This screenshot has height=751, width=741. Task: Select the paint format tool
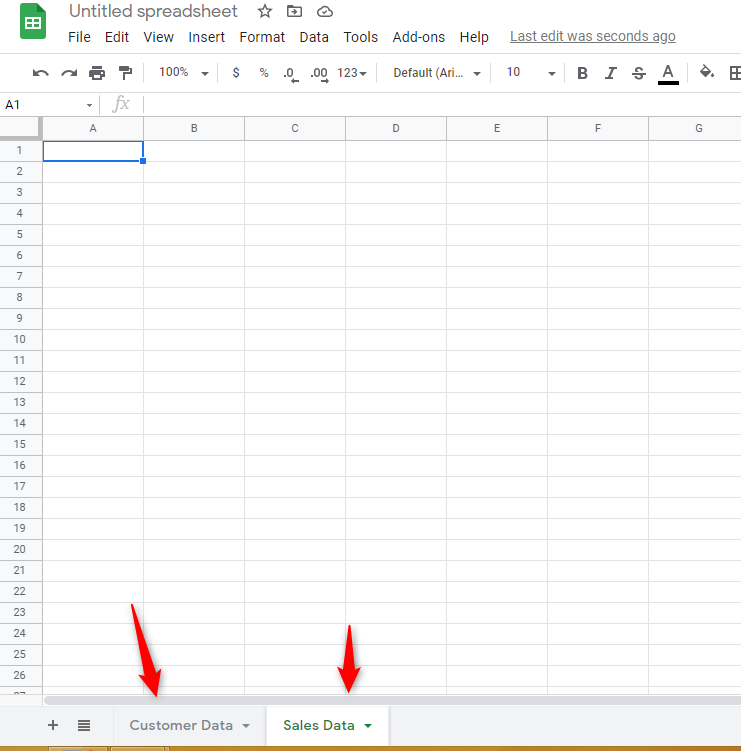pyautogui.click(x=125, y=73)
